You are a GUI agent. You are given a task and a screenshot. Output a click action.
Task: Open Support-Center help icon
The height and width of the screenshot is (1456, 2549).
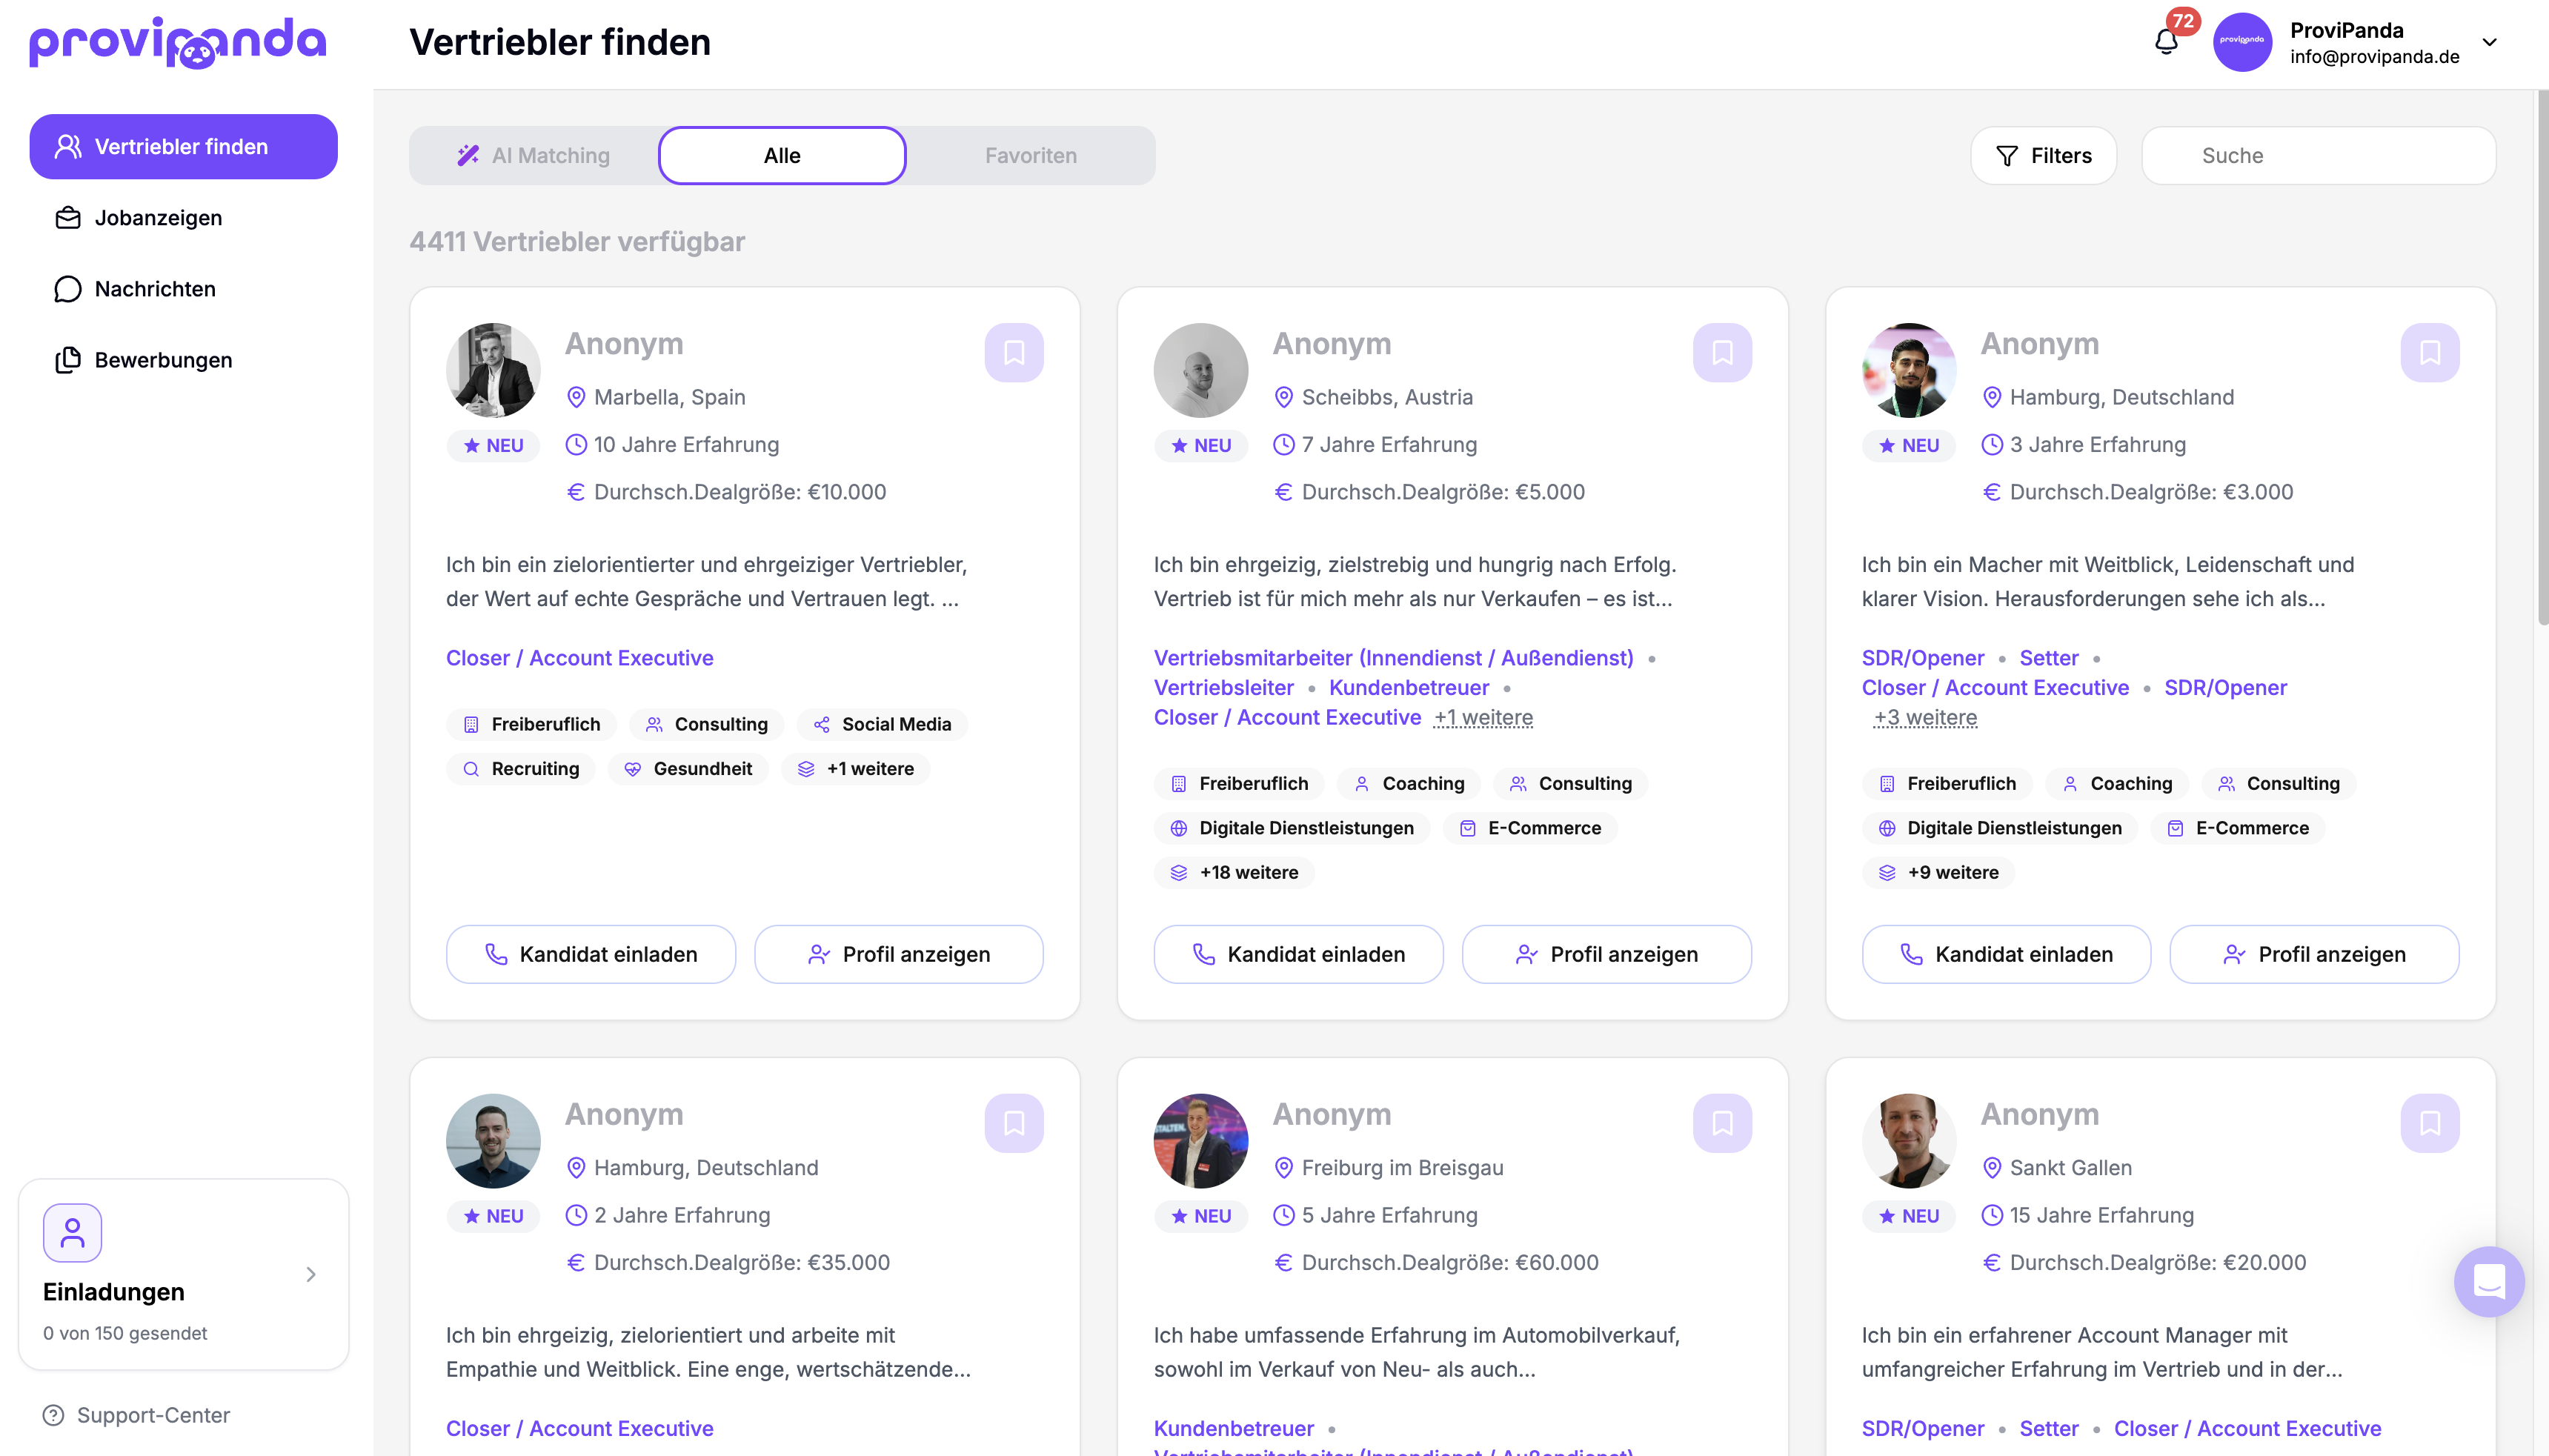[54, 1415]
